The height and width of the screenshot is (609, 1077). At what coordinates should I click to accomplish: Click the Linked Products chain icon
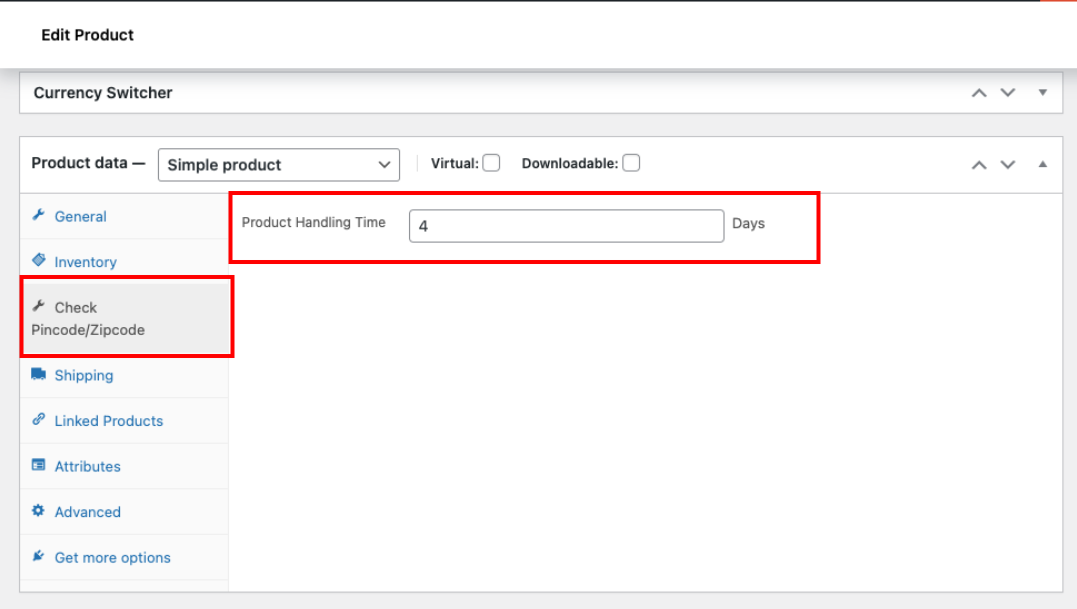click(38, 420)
